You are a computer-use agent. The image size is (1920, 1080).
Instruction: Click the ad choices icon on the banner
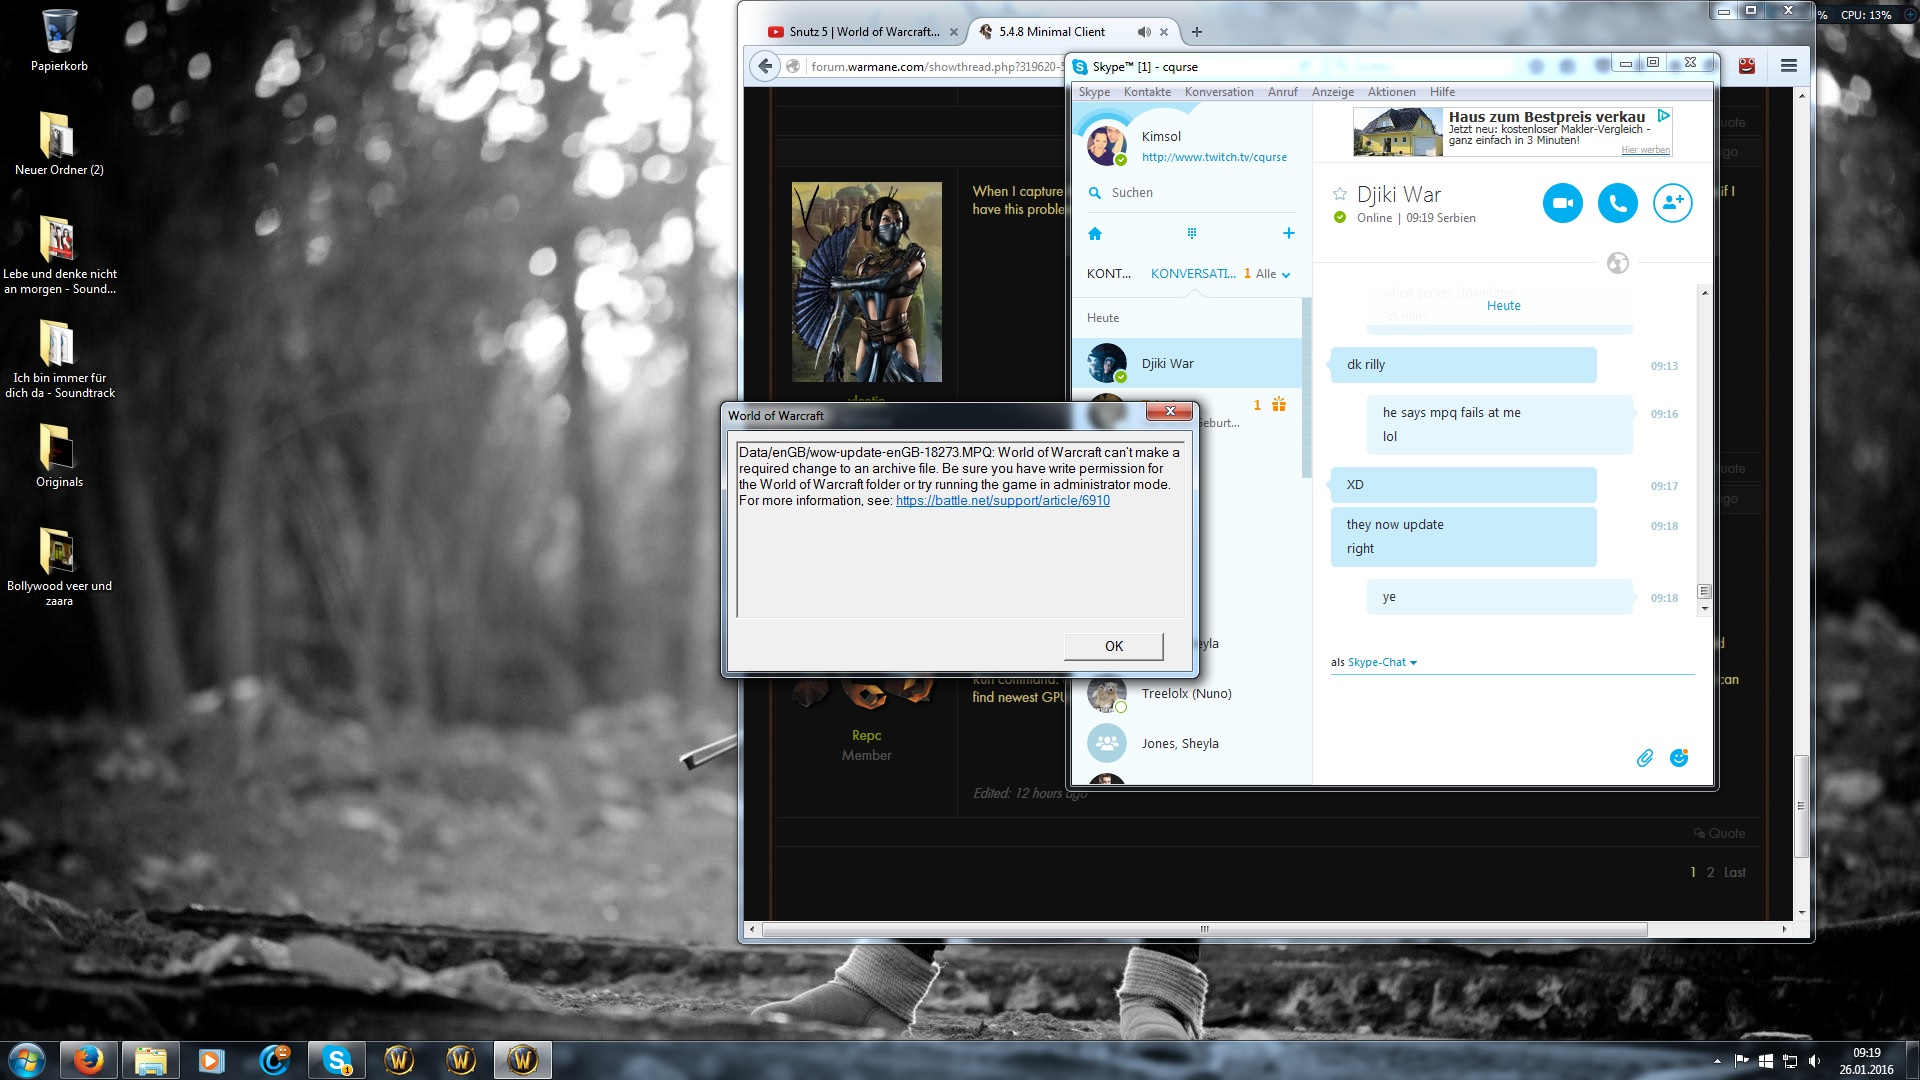tap(1663, 116)
